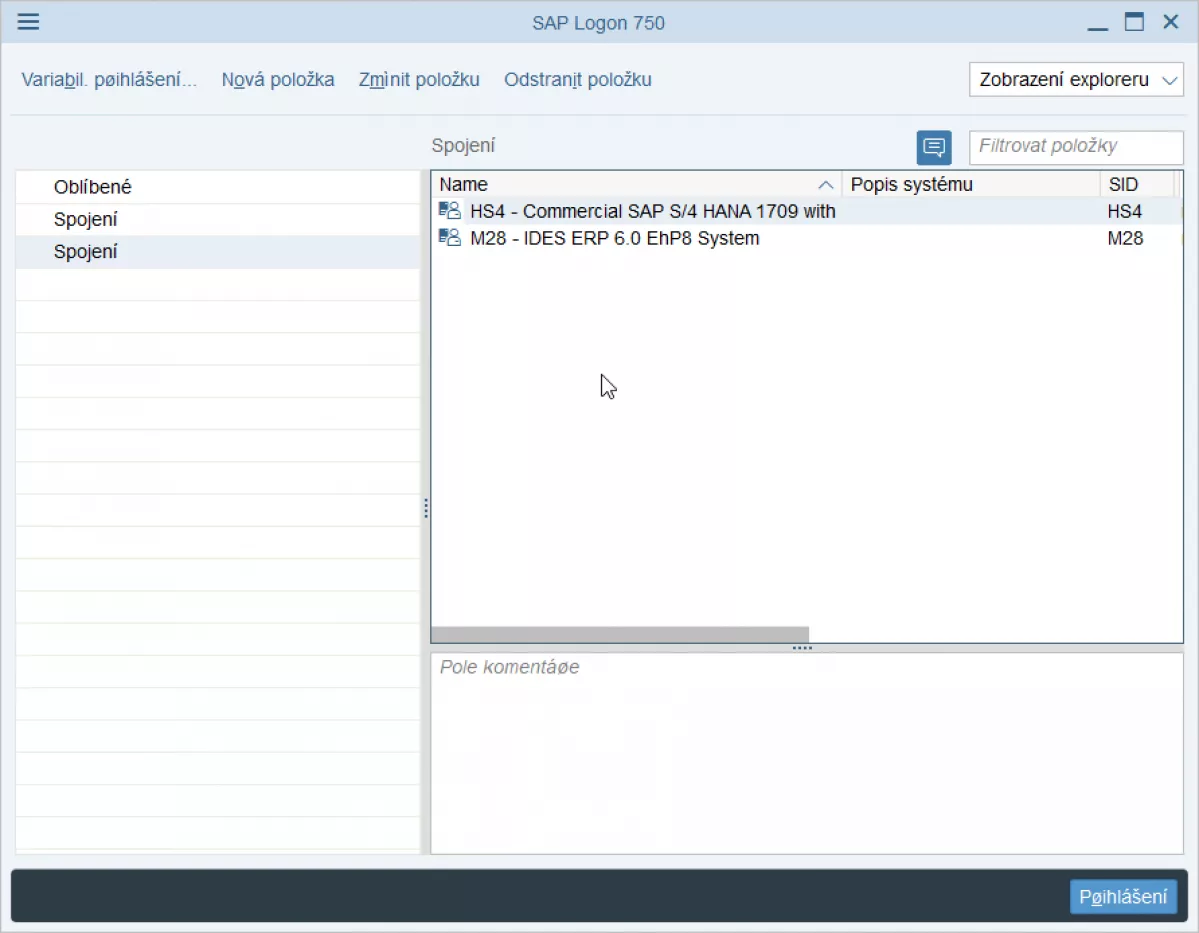Open Variabil. pøihlášení option

(x=109, y=80)
